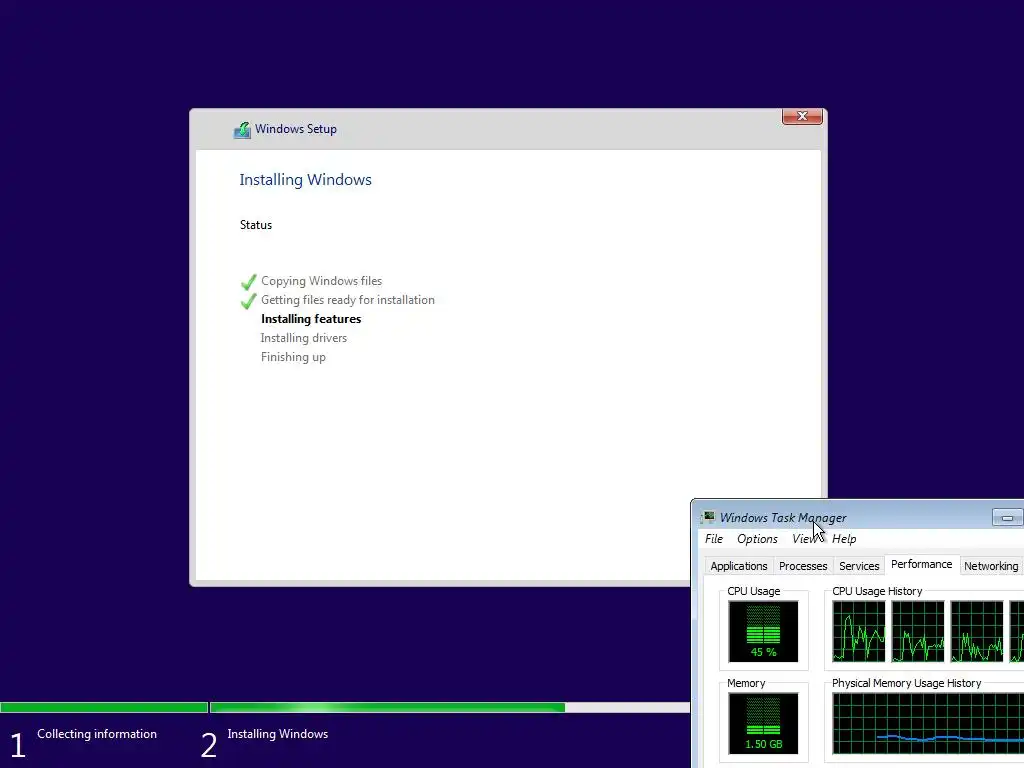
Task: Close the Windows Setup dialog
Action: coord(802,116)
